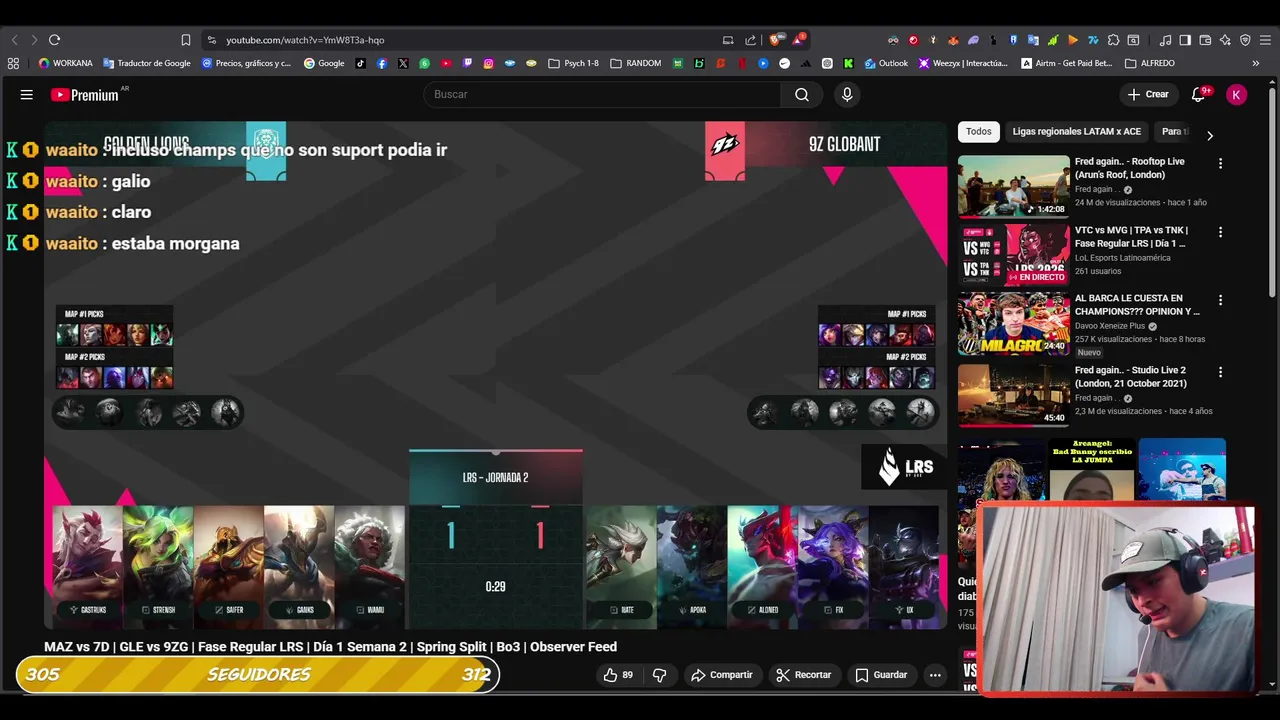Image resolution: width=1280 pixels, height=720 pixels.
Task: Open more actions ellipsis below the video
Action: pyautogui.click(x=935, y=675)
